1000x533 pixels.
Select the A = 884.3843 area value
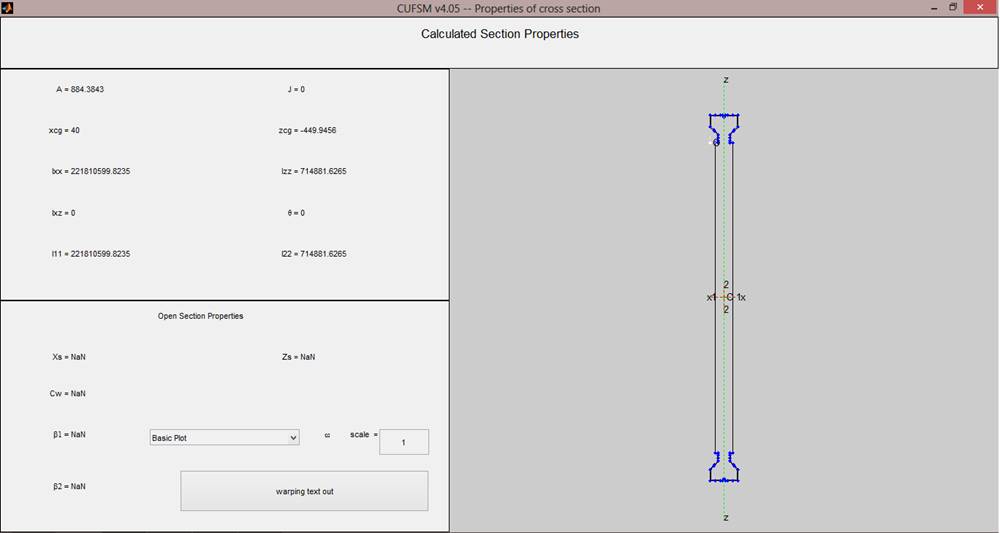coord(80,89)
